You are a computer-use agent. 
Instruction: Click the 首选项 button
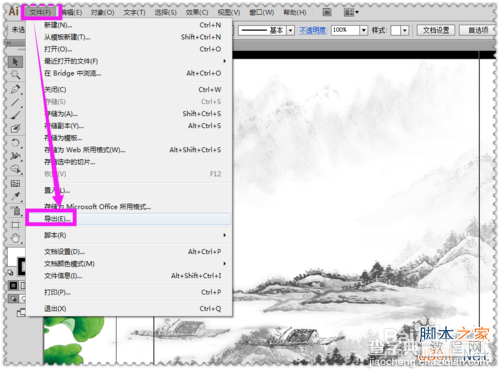[477, 30]
